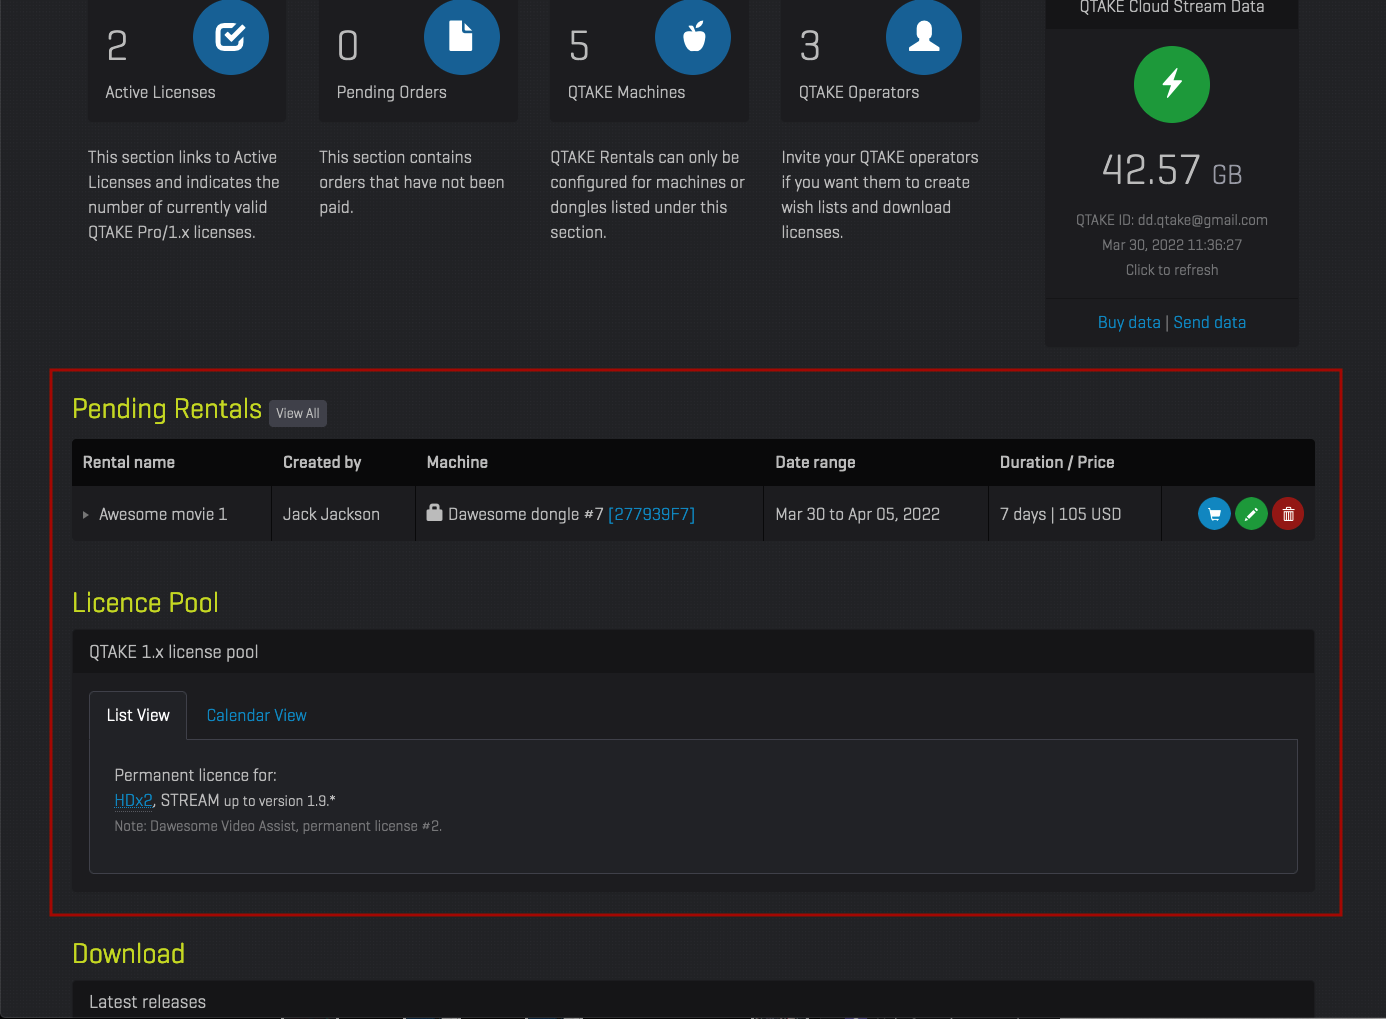The height and width of the screenshot is (1019, 1386).
Task: Click the QTAKE Operators label
Action: point(859,92)
